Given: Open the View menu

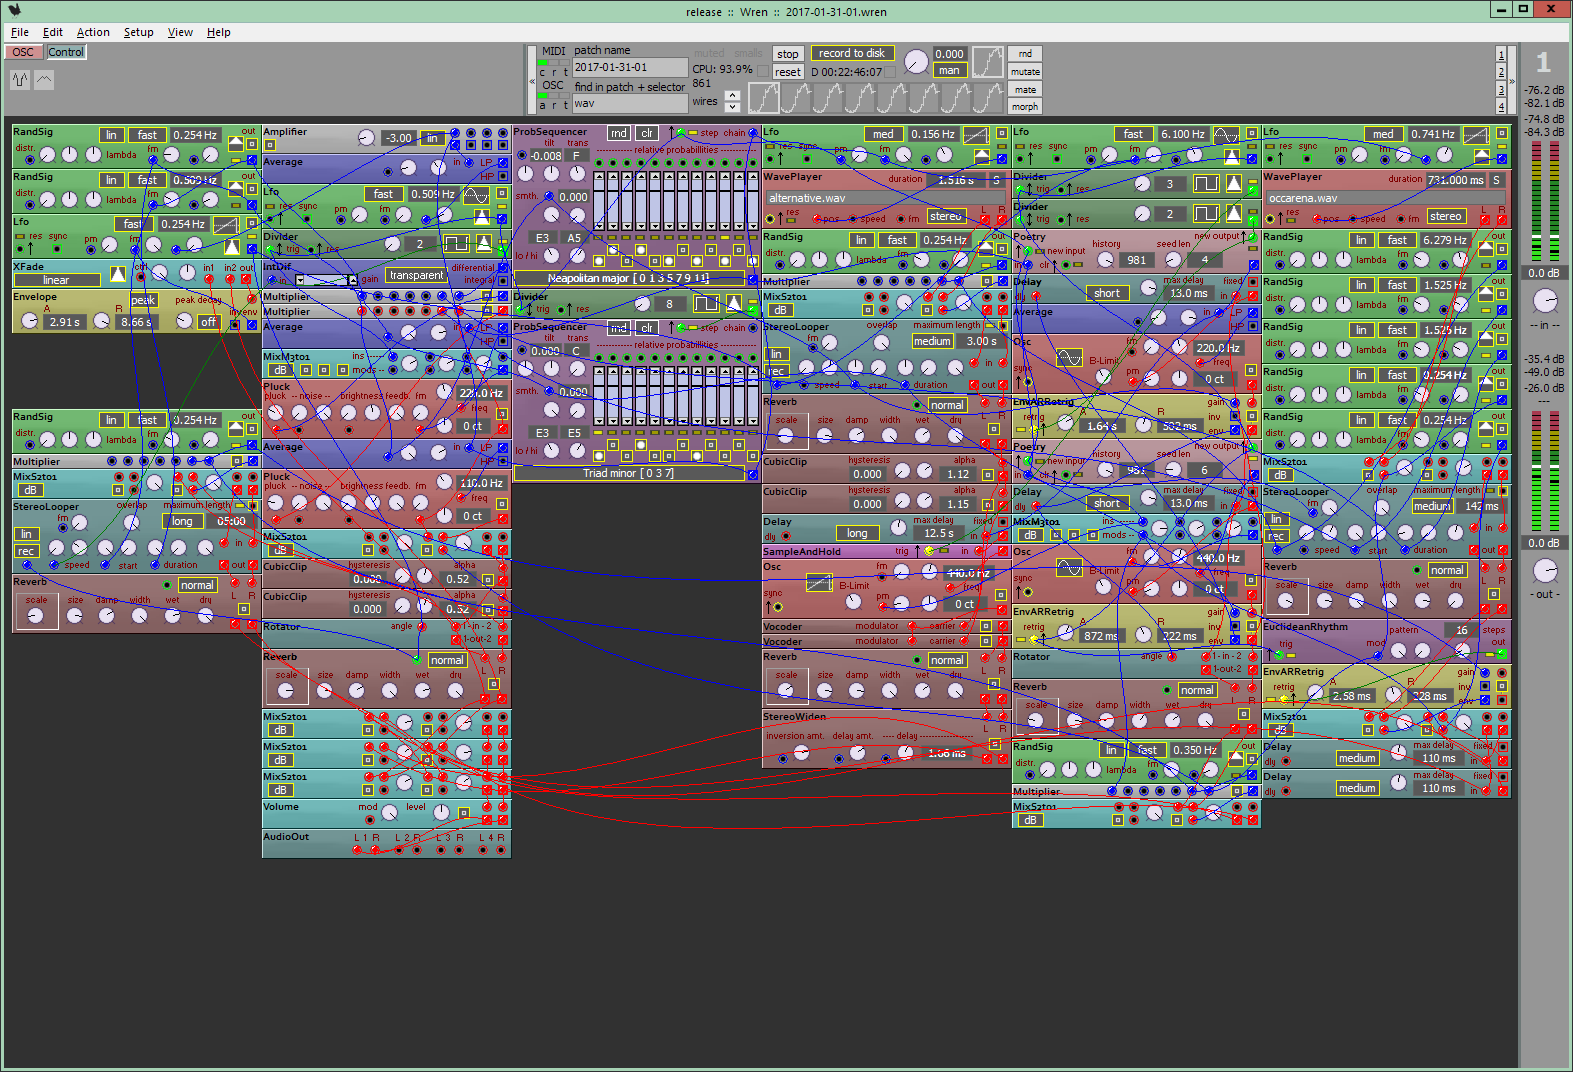Looking at the screenshot, I should pyautogui.click(x=180, y=32).
